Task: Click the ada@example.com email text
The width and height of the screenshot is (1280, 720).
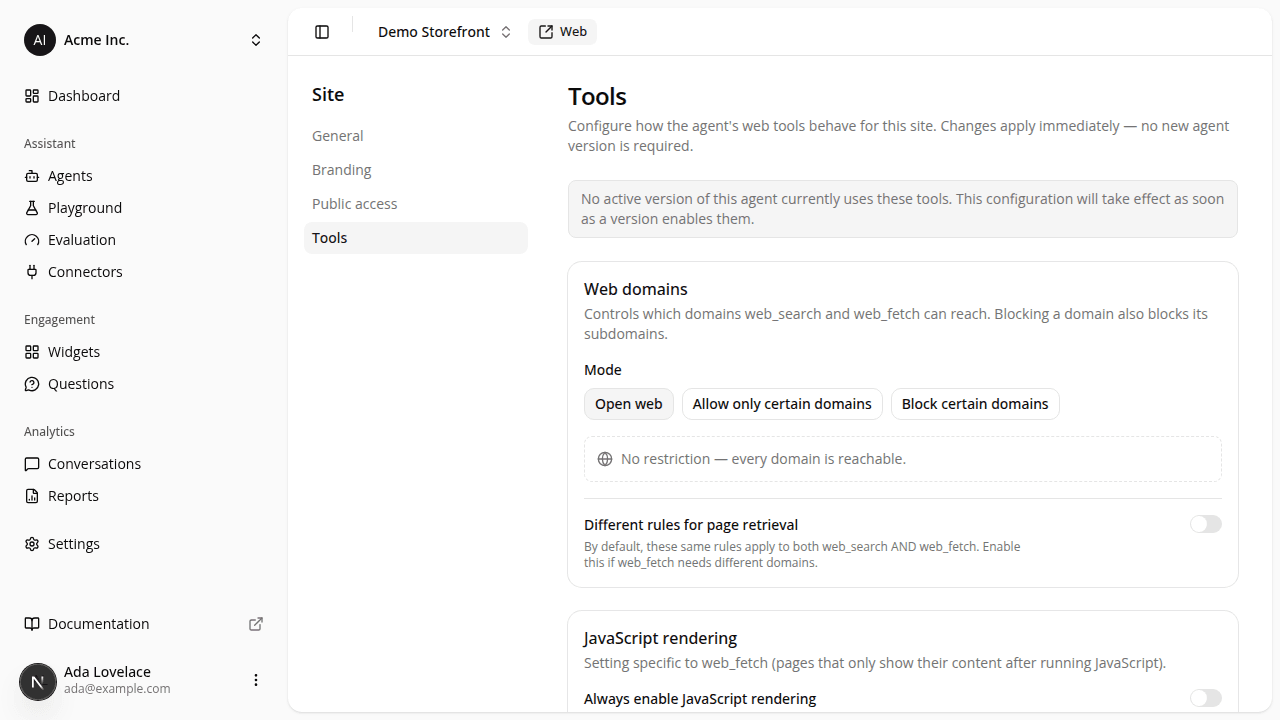Action: pyautogui.click(x=117, y=689)
